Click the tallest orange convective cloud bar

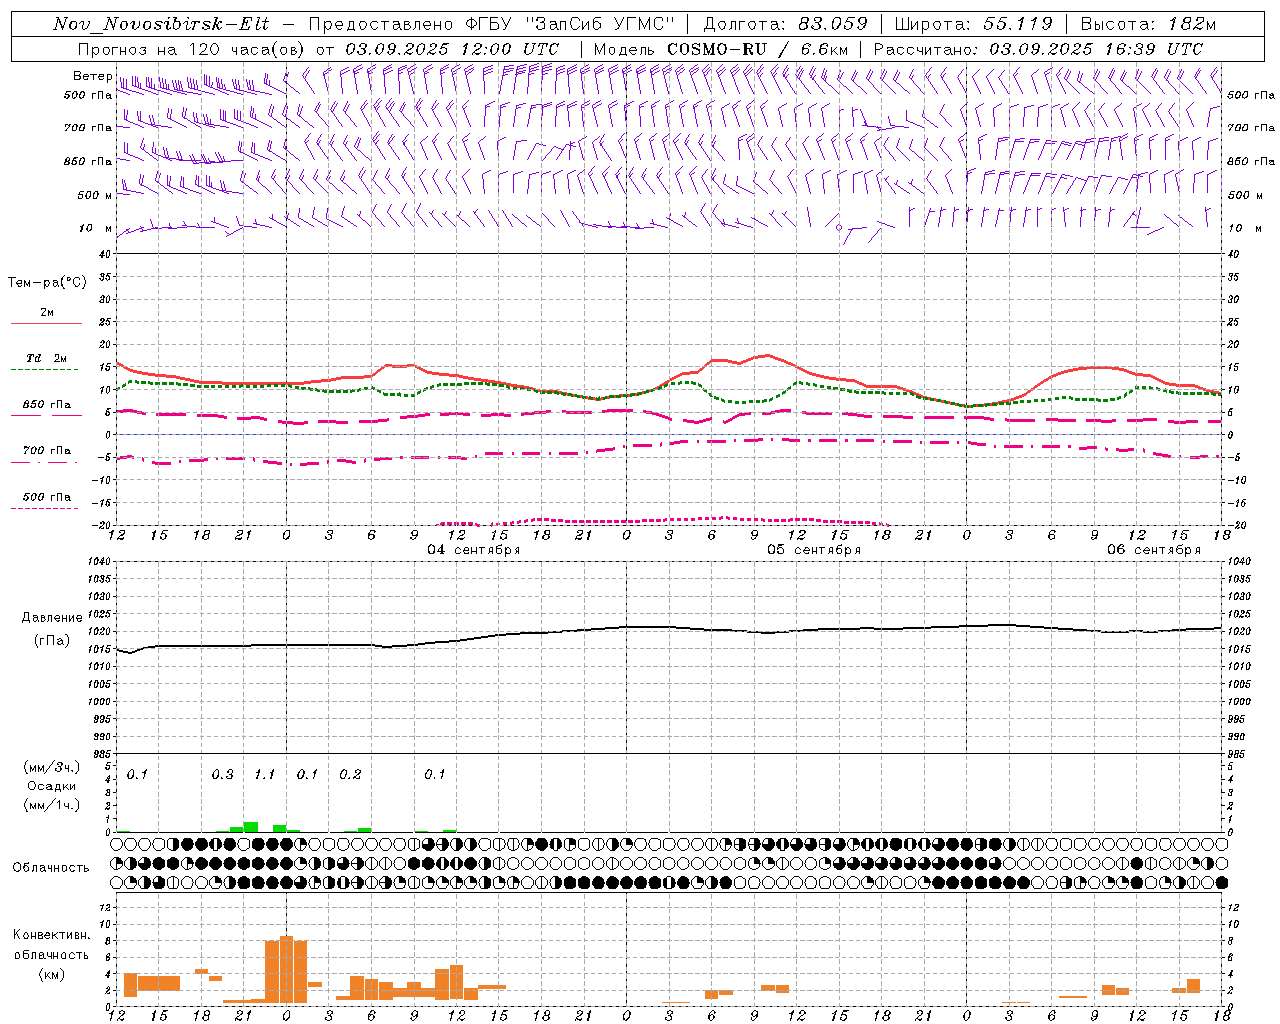286,970
